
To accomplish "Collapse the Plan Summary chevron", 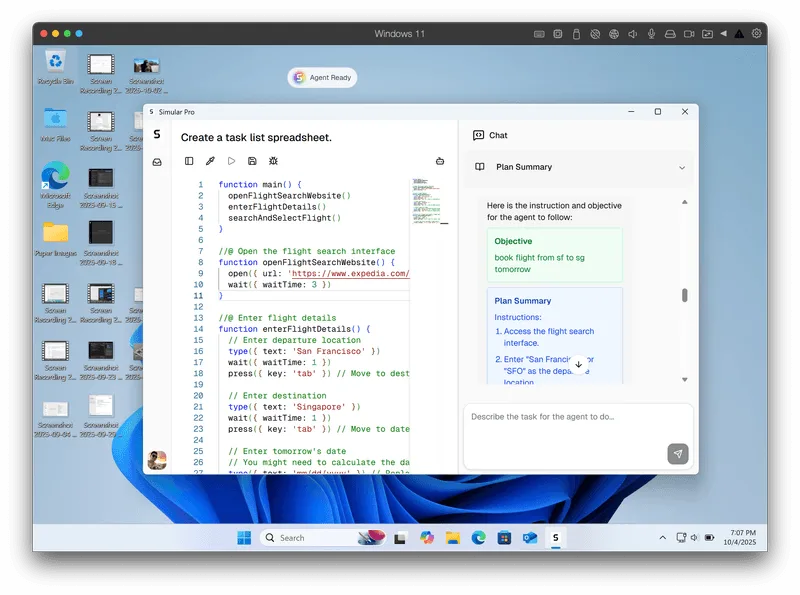I will [682, 167].
